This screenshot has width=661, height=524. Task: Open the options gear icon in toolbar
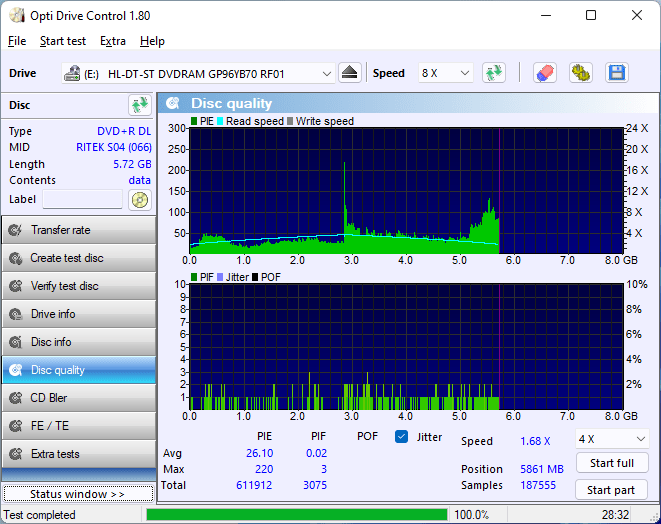(x=580, y=73)
